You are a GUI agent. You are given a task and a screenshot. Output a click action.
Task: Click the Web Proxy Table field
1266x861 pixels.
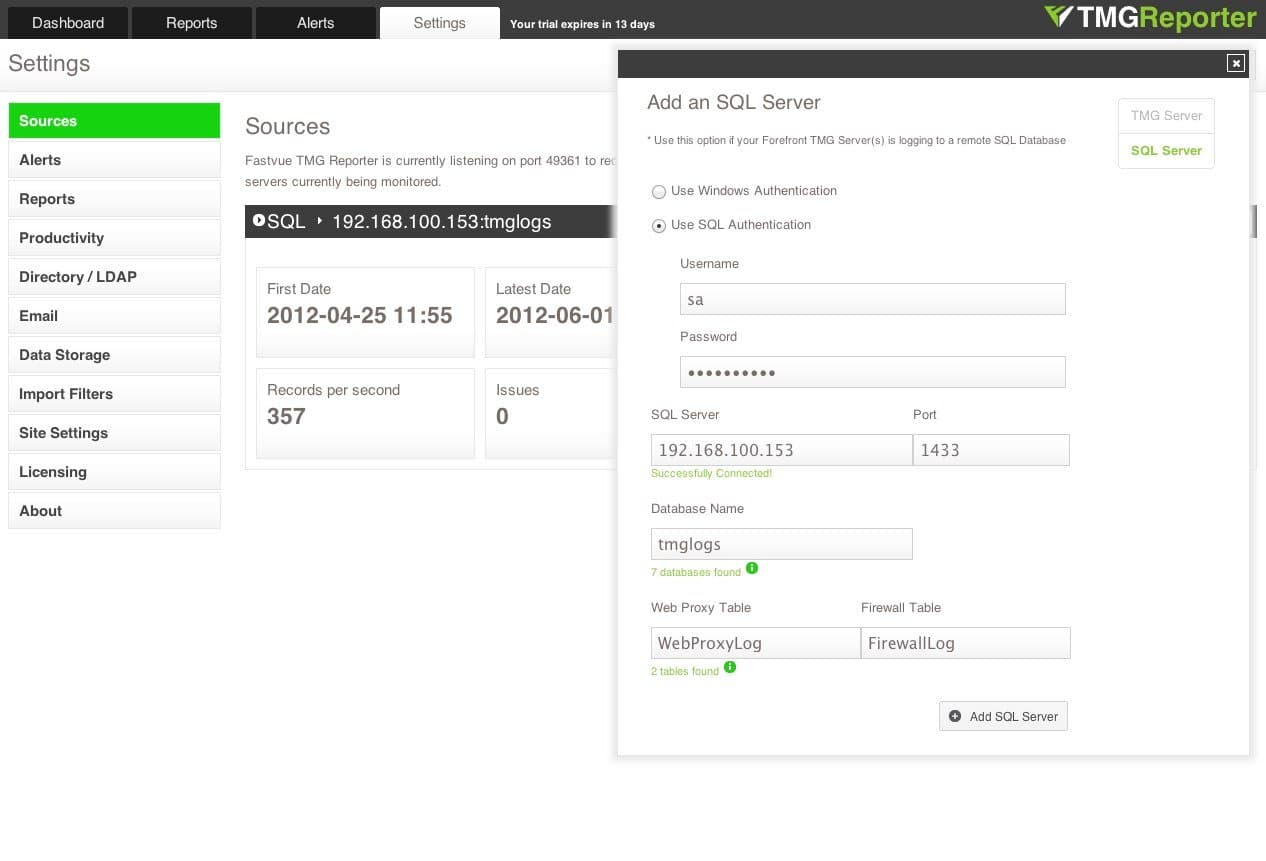click(x=755, y=643)
